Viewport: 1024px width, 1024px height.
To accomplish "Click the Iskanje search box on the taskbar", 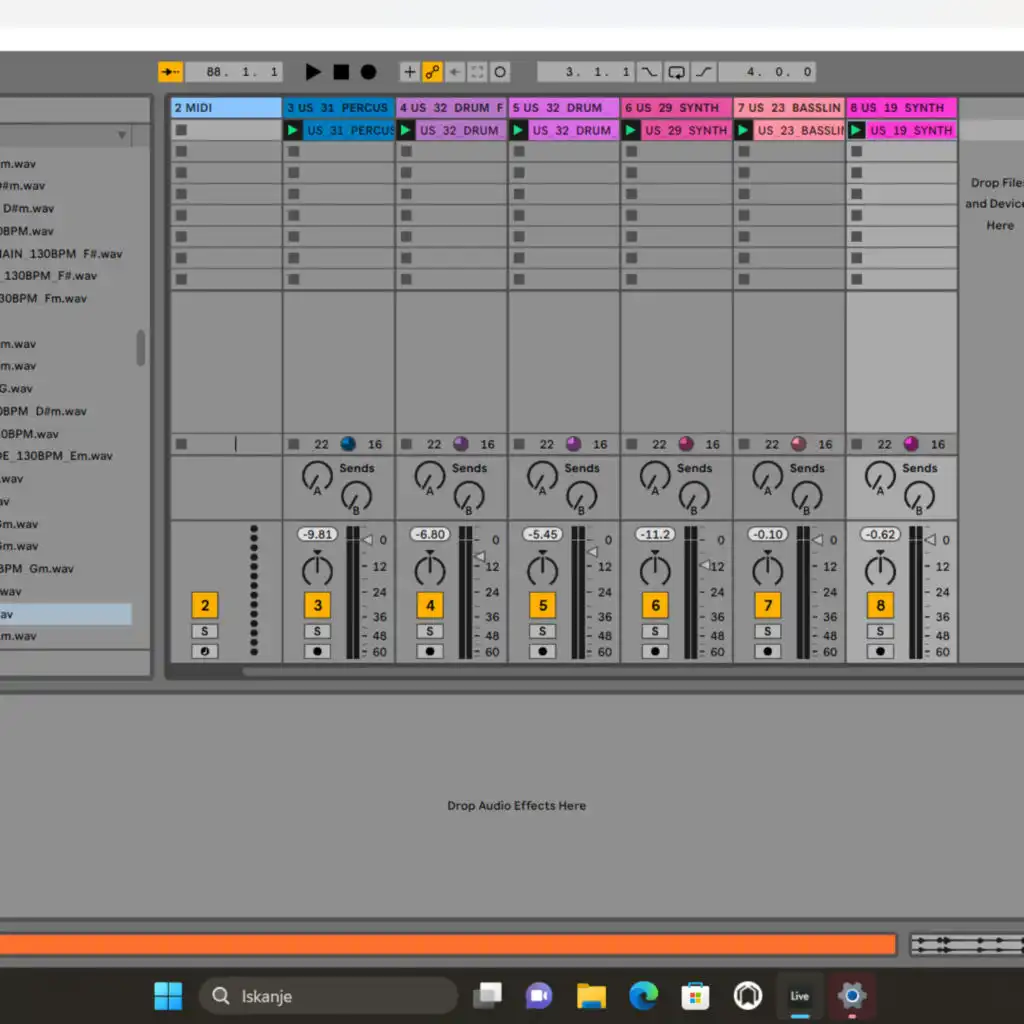I will 328,996.
